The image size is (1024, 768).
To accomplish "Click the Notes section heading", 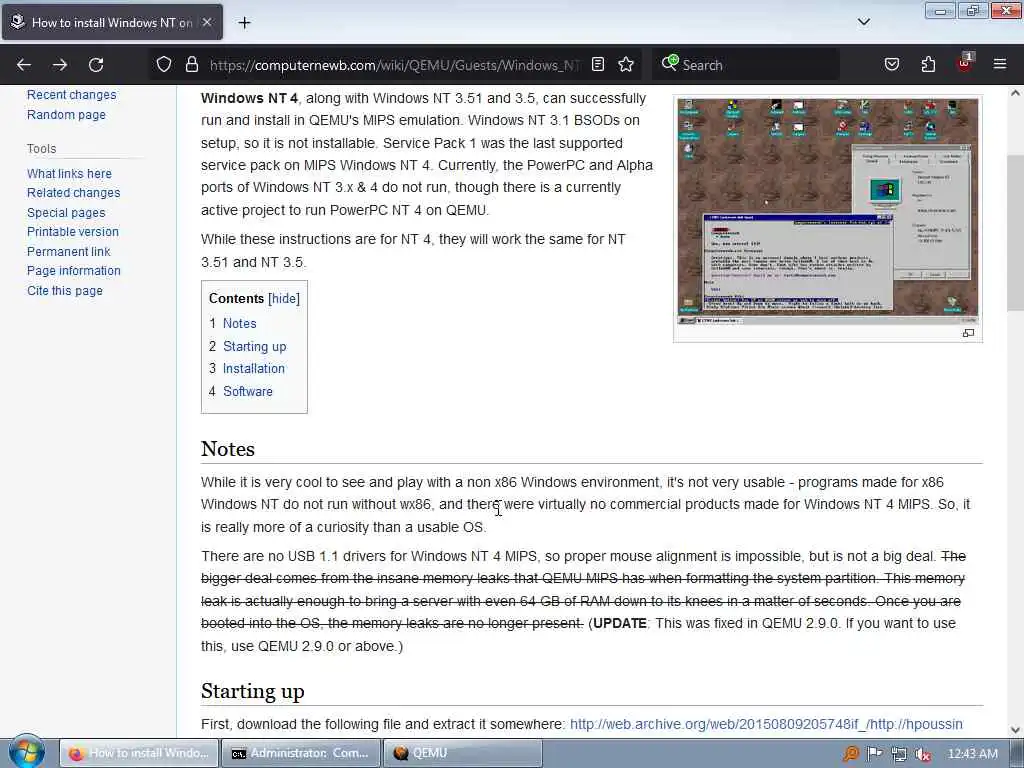I will 228,449.
